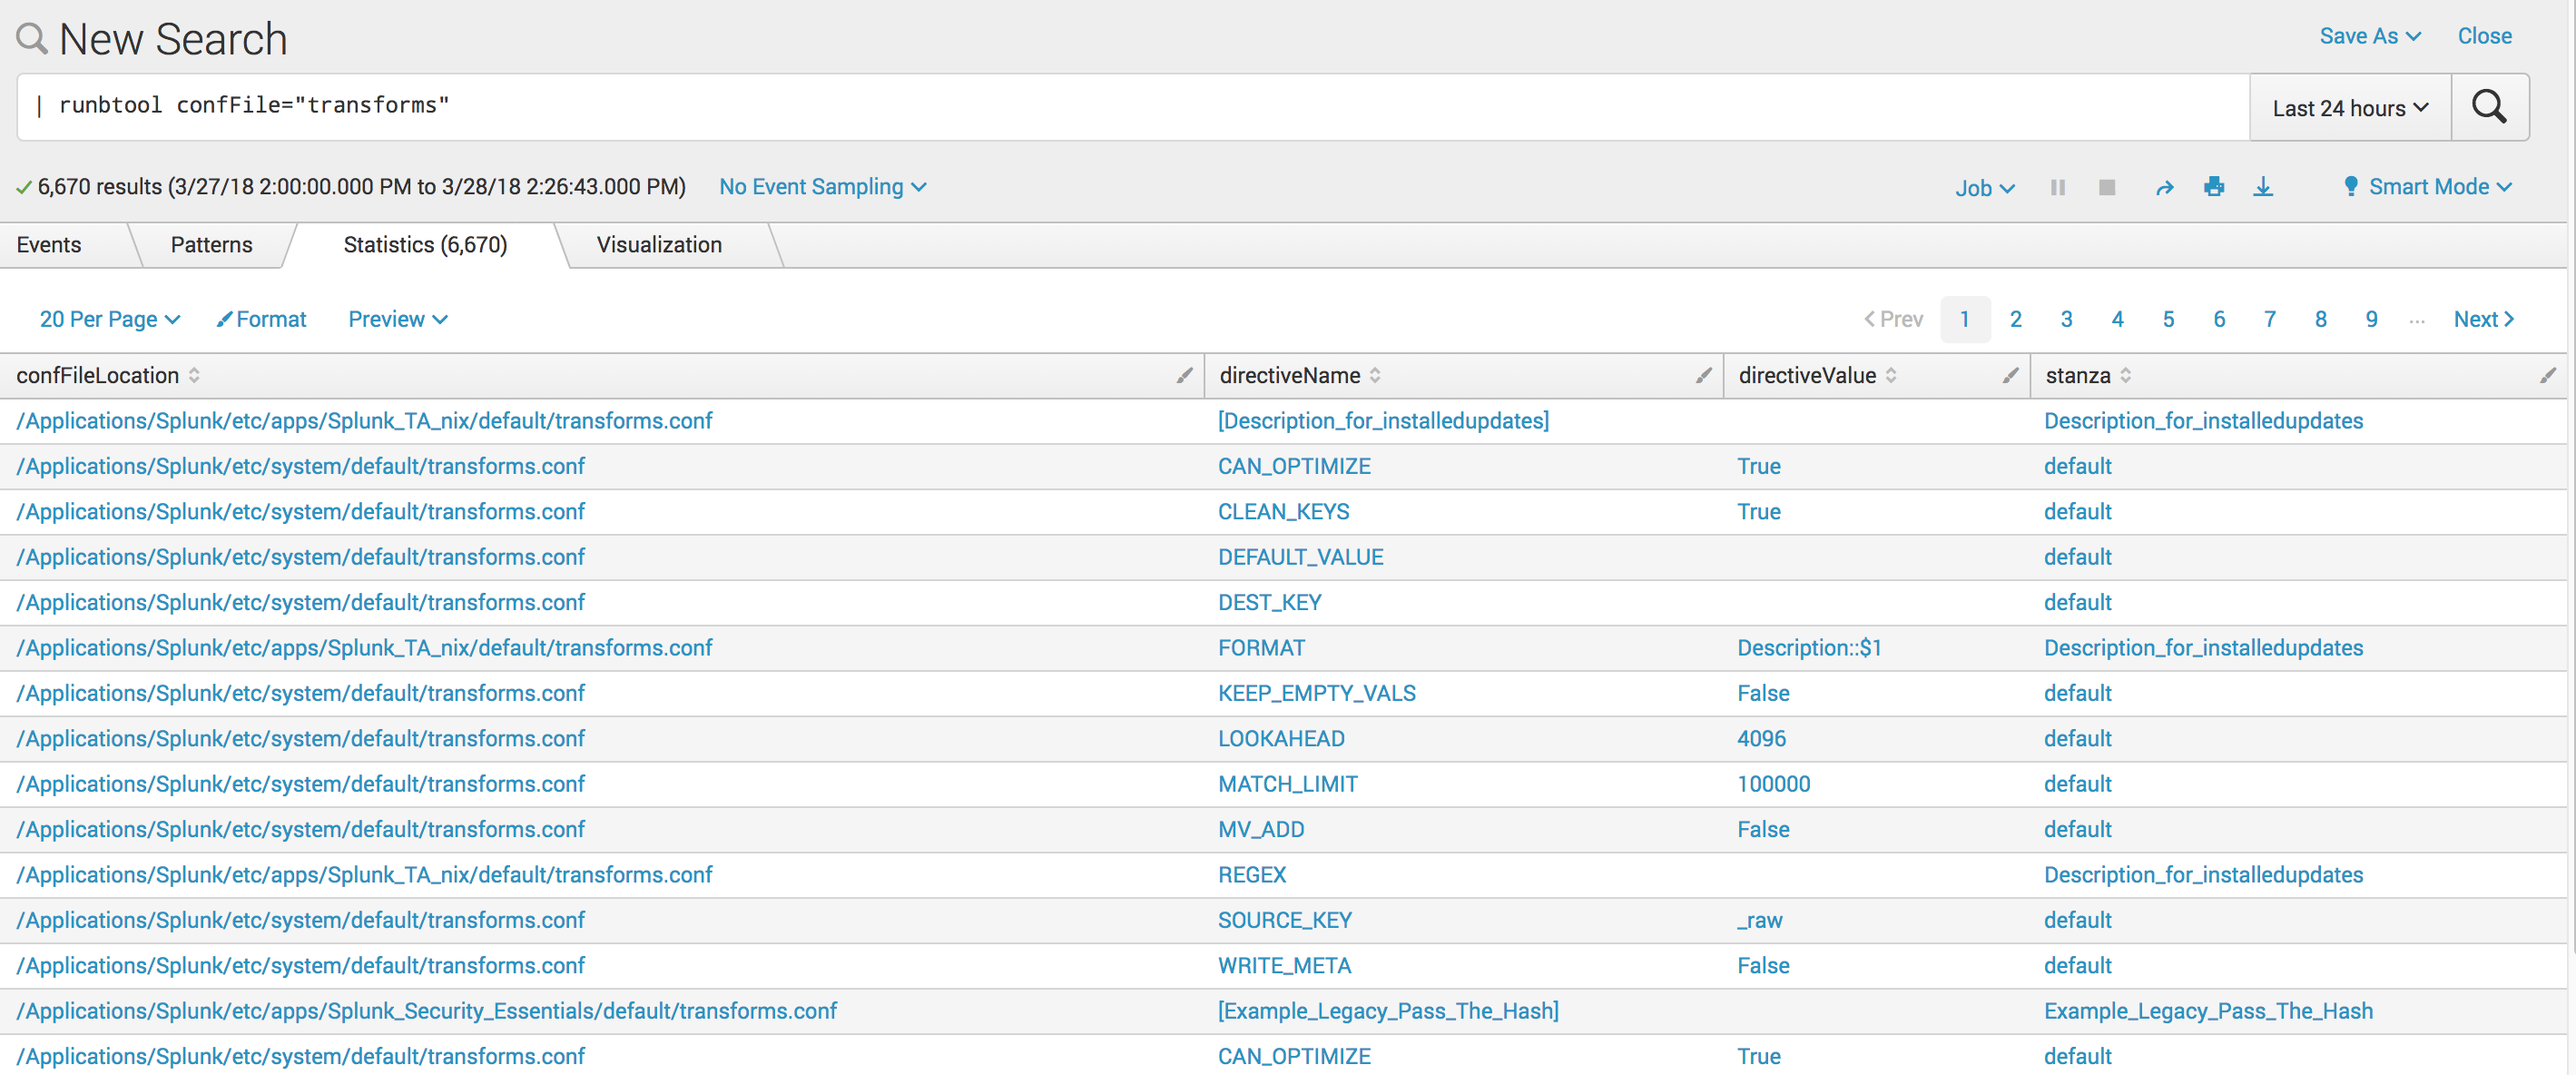Jump to results page 3
The width and height of the screenshot is (2576, 1075).
click(x=2066, y=319)
